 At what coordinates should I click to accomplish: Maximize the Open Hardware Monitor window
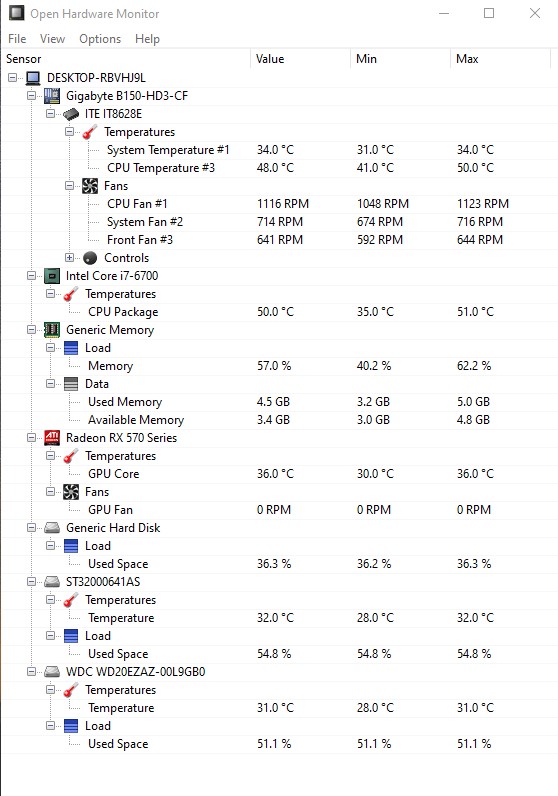coord(489,13)
